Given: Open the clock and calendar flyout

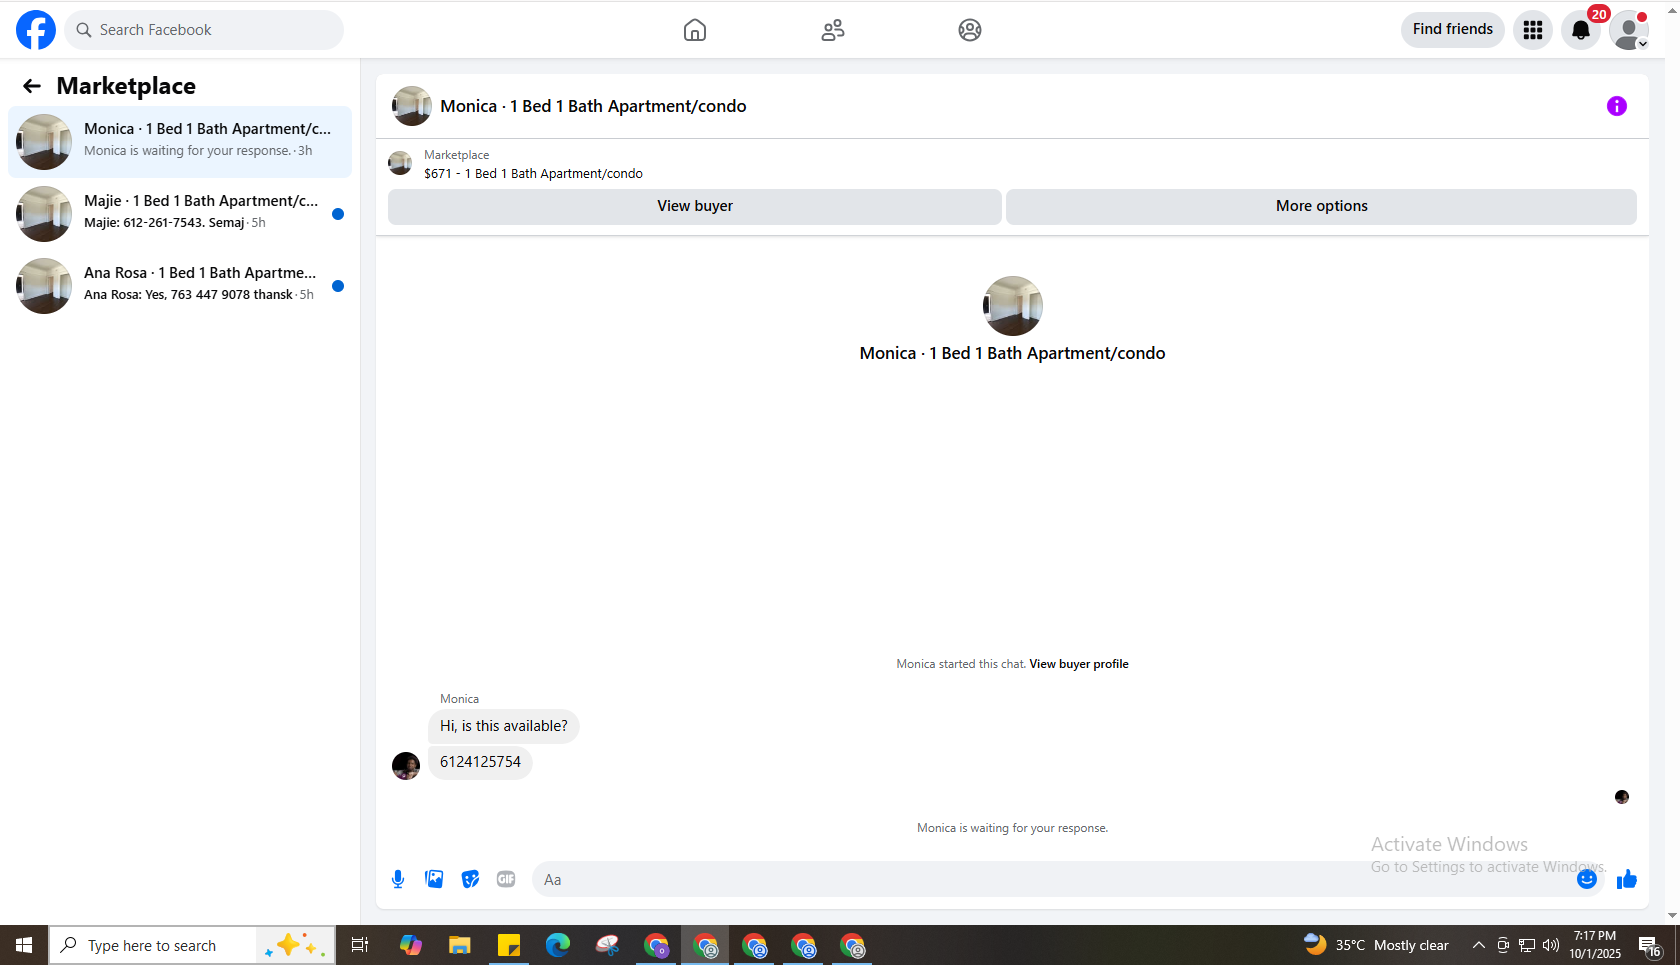Looking at the screenshot, I should click(x=1595, y=945).
